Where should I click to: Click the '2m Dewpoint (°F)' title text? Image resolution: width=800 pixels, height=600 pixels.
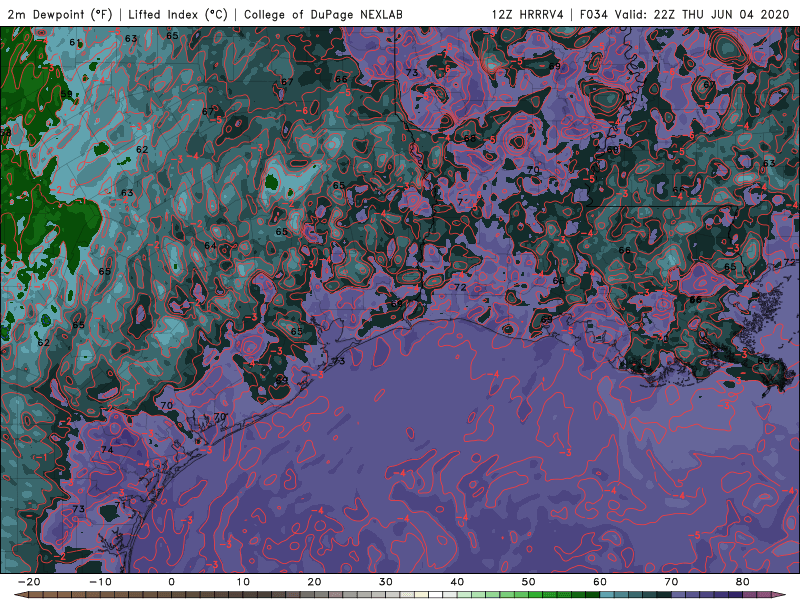tap(60, 14)
